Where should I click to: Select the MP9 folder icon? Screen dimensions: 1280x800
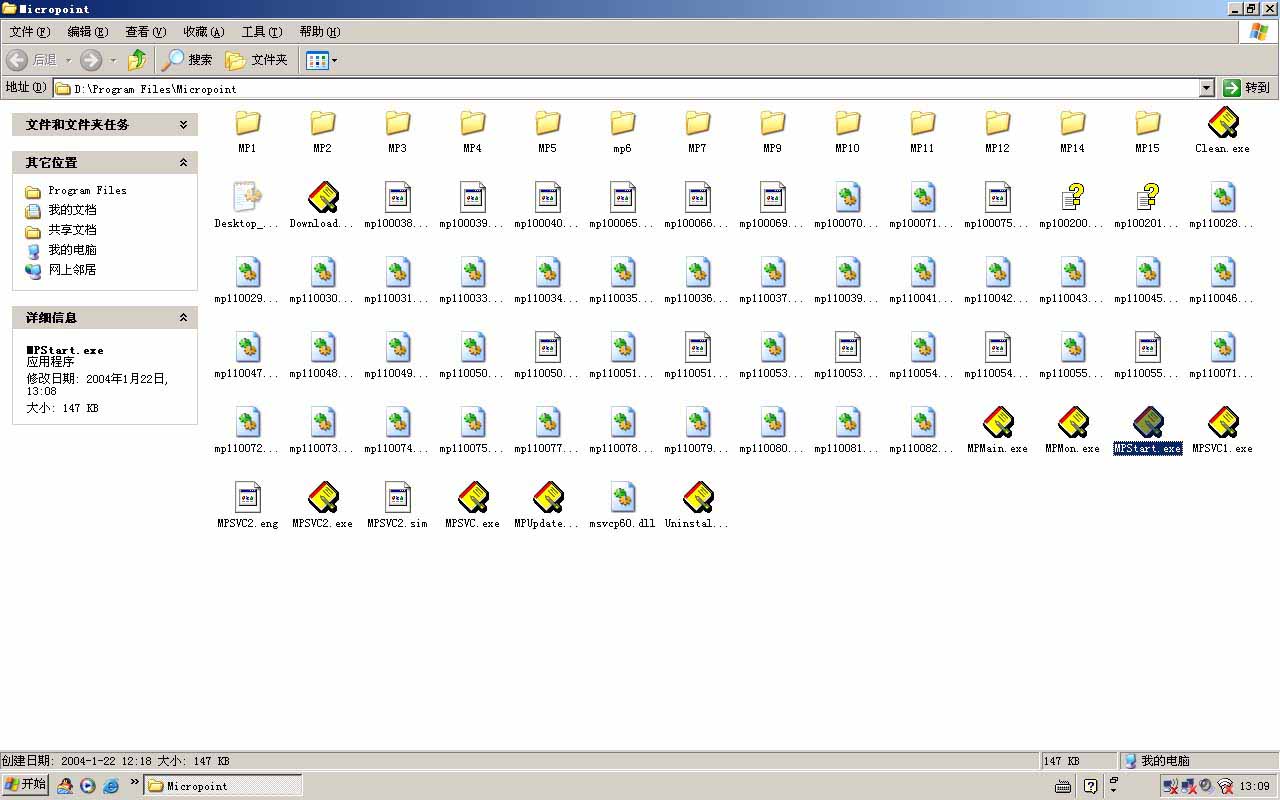[x=772, y=123]
